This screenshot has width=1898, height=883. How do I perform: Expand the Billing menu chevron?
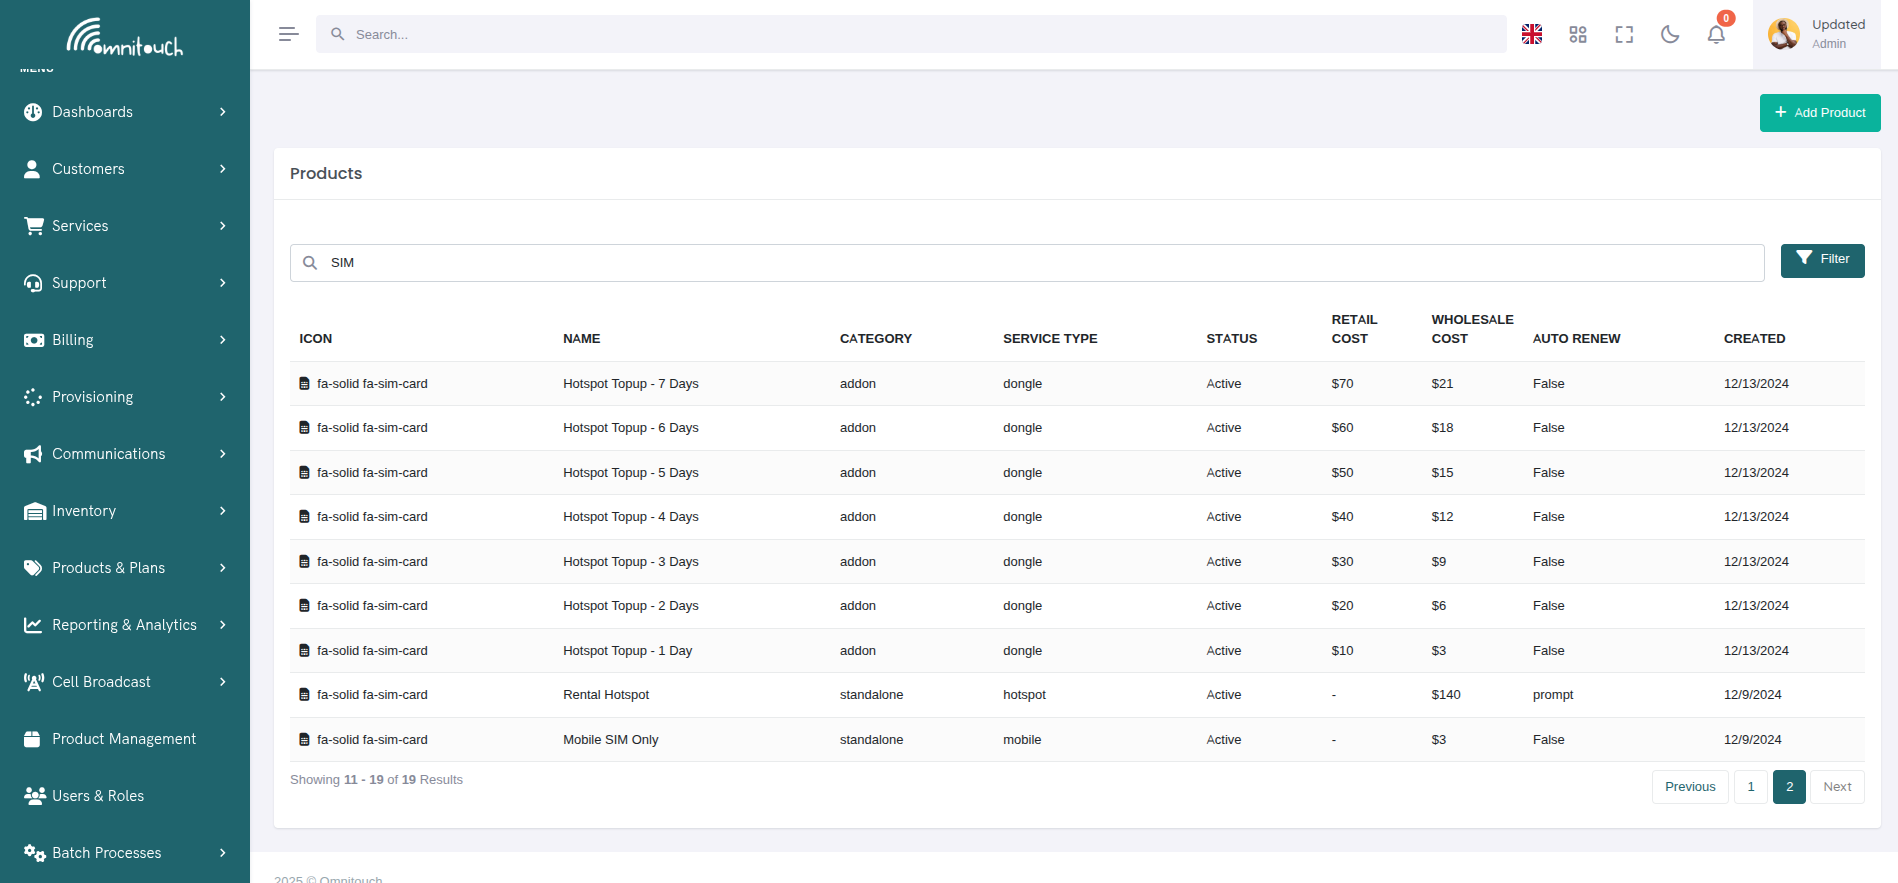222,340
